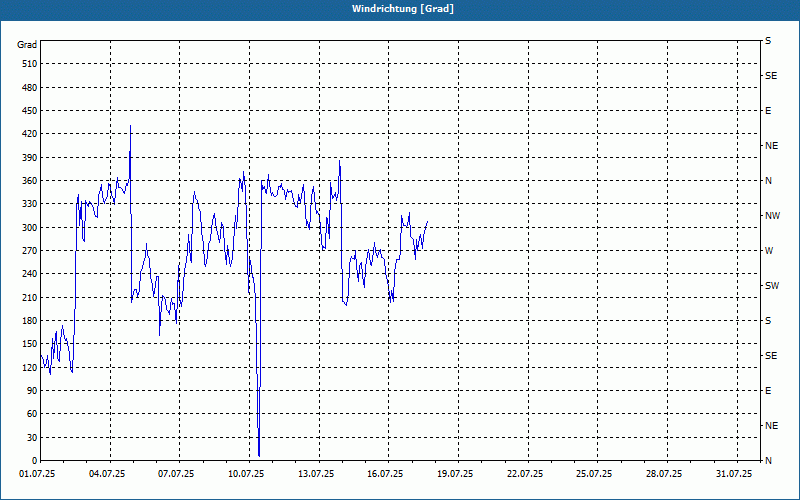Click the date label 04.07.25
This screenshot has height=500, width=800.
(107, 474)
